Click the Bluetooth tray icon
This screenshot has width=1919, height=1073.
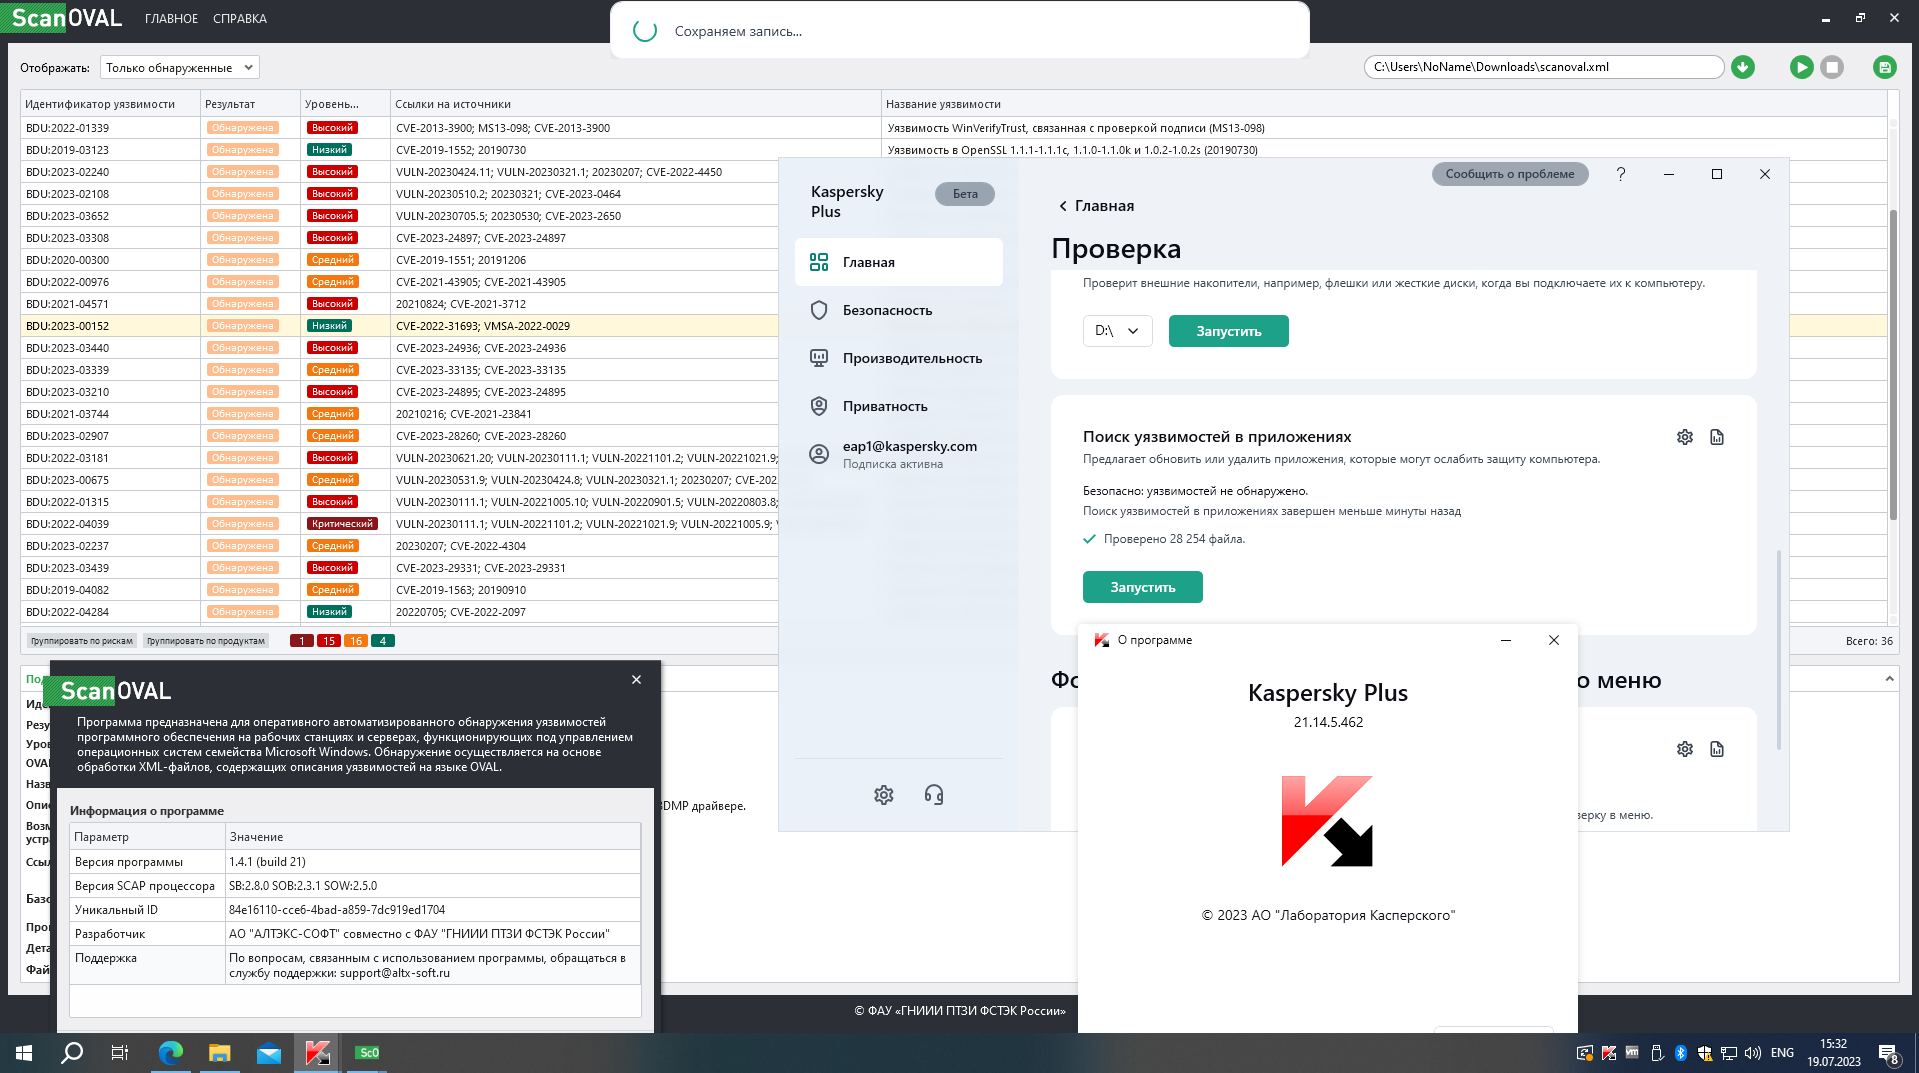point(1681,1052)
